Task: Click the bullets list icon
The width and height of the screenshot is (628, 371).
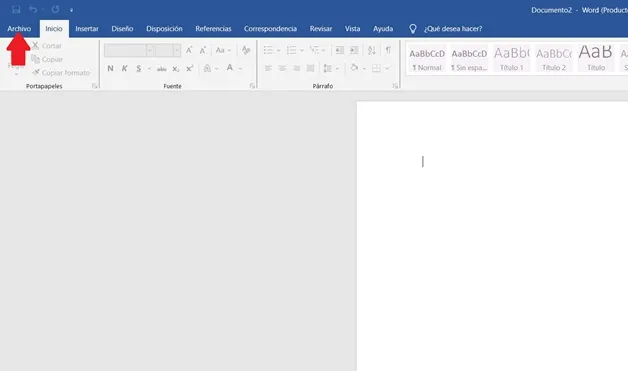Action: [x=268, y=50]
